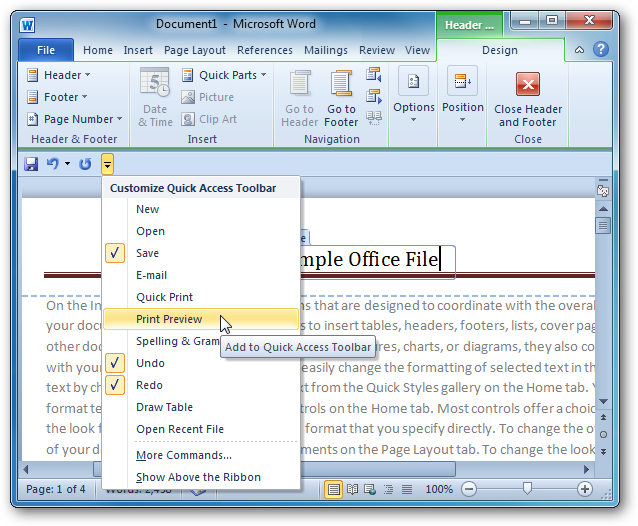Switch to the Home tab
638x526 pixels.
pyautogui.click(x=98, y=50)
